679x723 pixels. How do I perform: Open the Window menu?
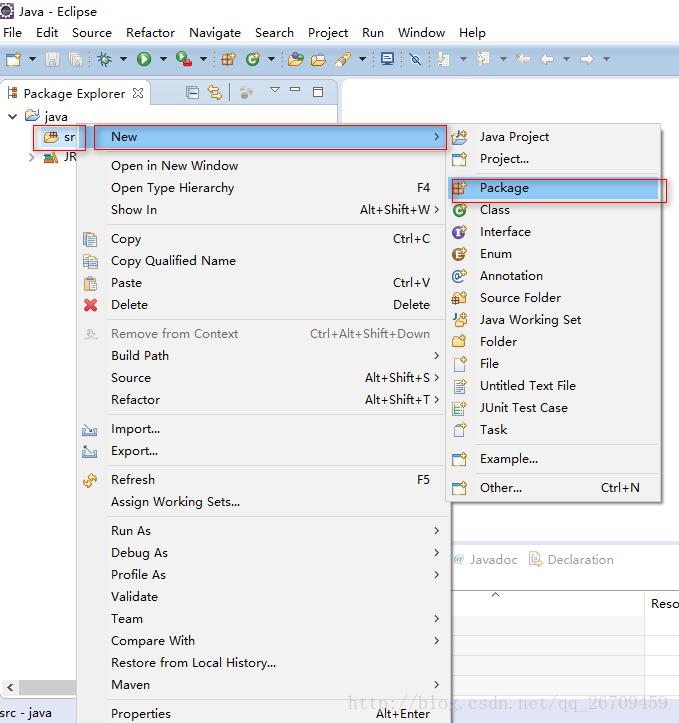point(421,33)
